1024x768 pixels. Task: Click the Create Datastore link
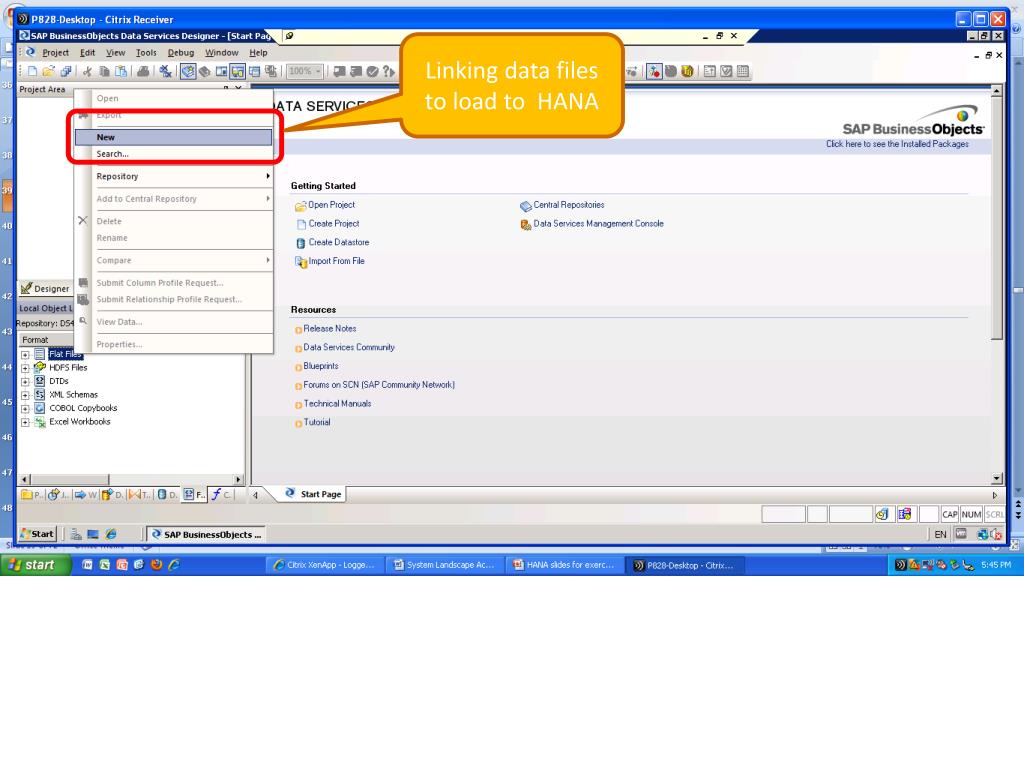(339, 242)
